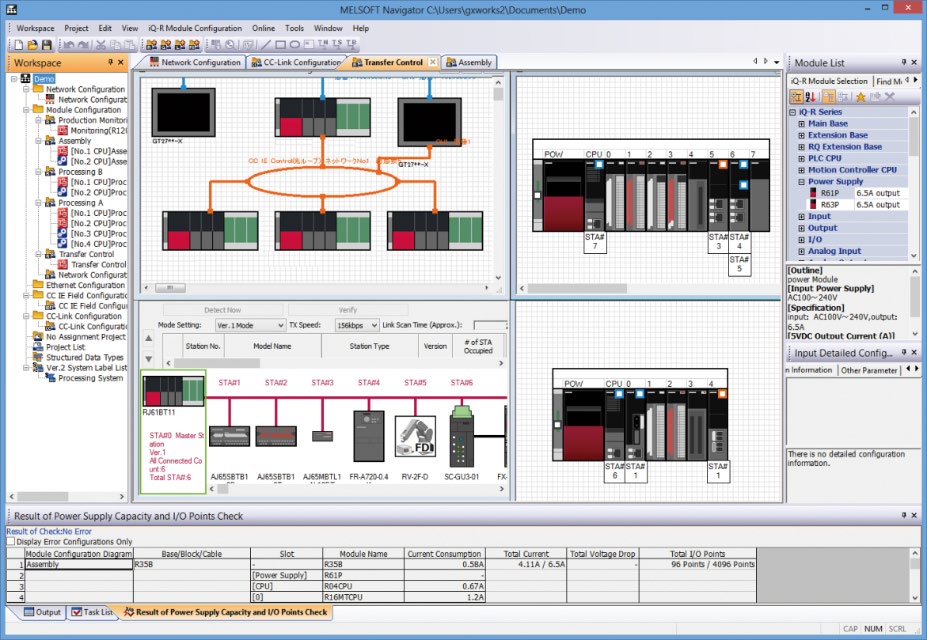Click the Verify button
Viewport: 927px width, 640px height.
point(348,310)
